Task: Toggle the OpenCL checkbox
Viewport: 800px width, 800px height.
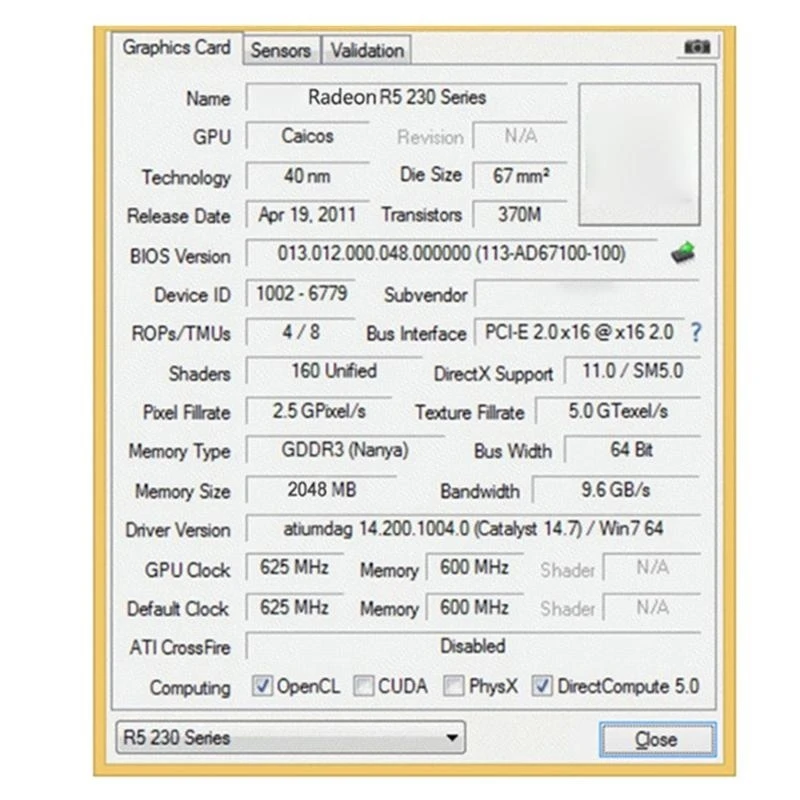Action: [x=262, y=686]
